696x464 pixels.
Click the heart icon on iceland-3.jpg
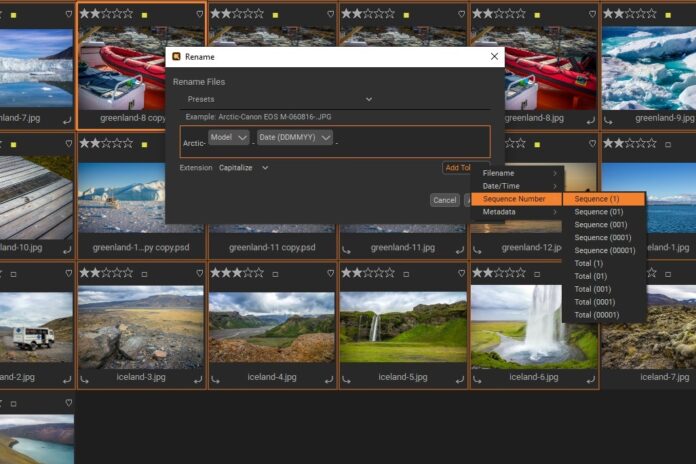(x=199, y=273)
